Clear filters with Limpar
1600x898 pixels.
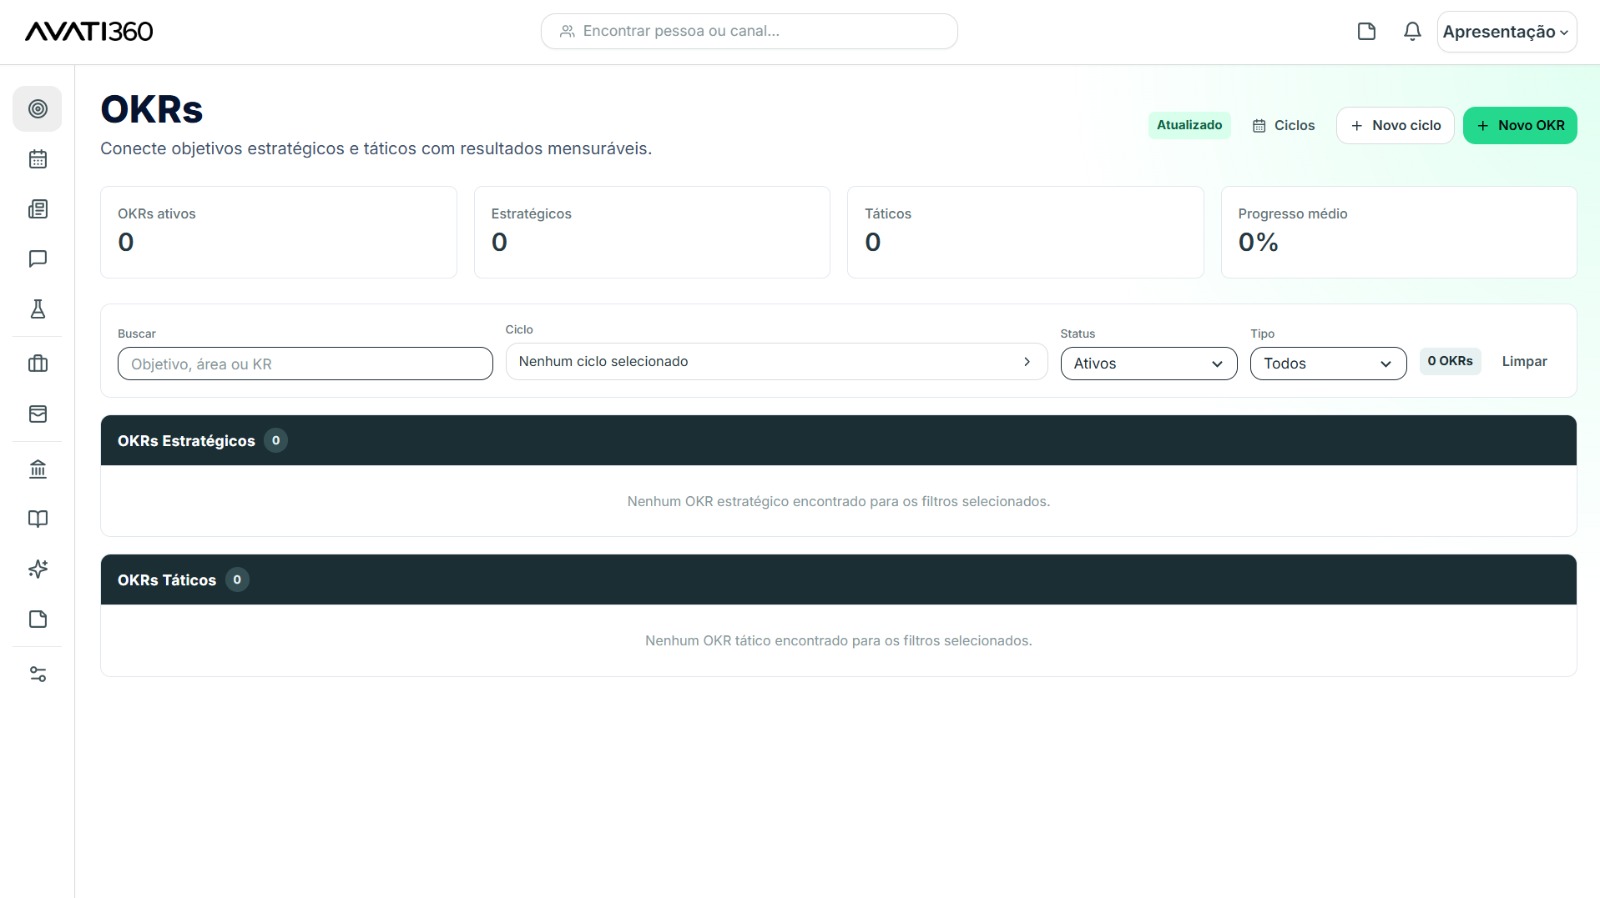coord(1524,361)
